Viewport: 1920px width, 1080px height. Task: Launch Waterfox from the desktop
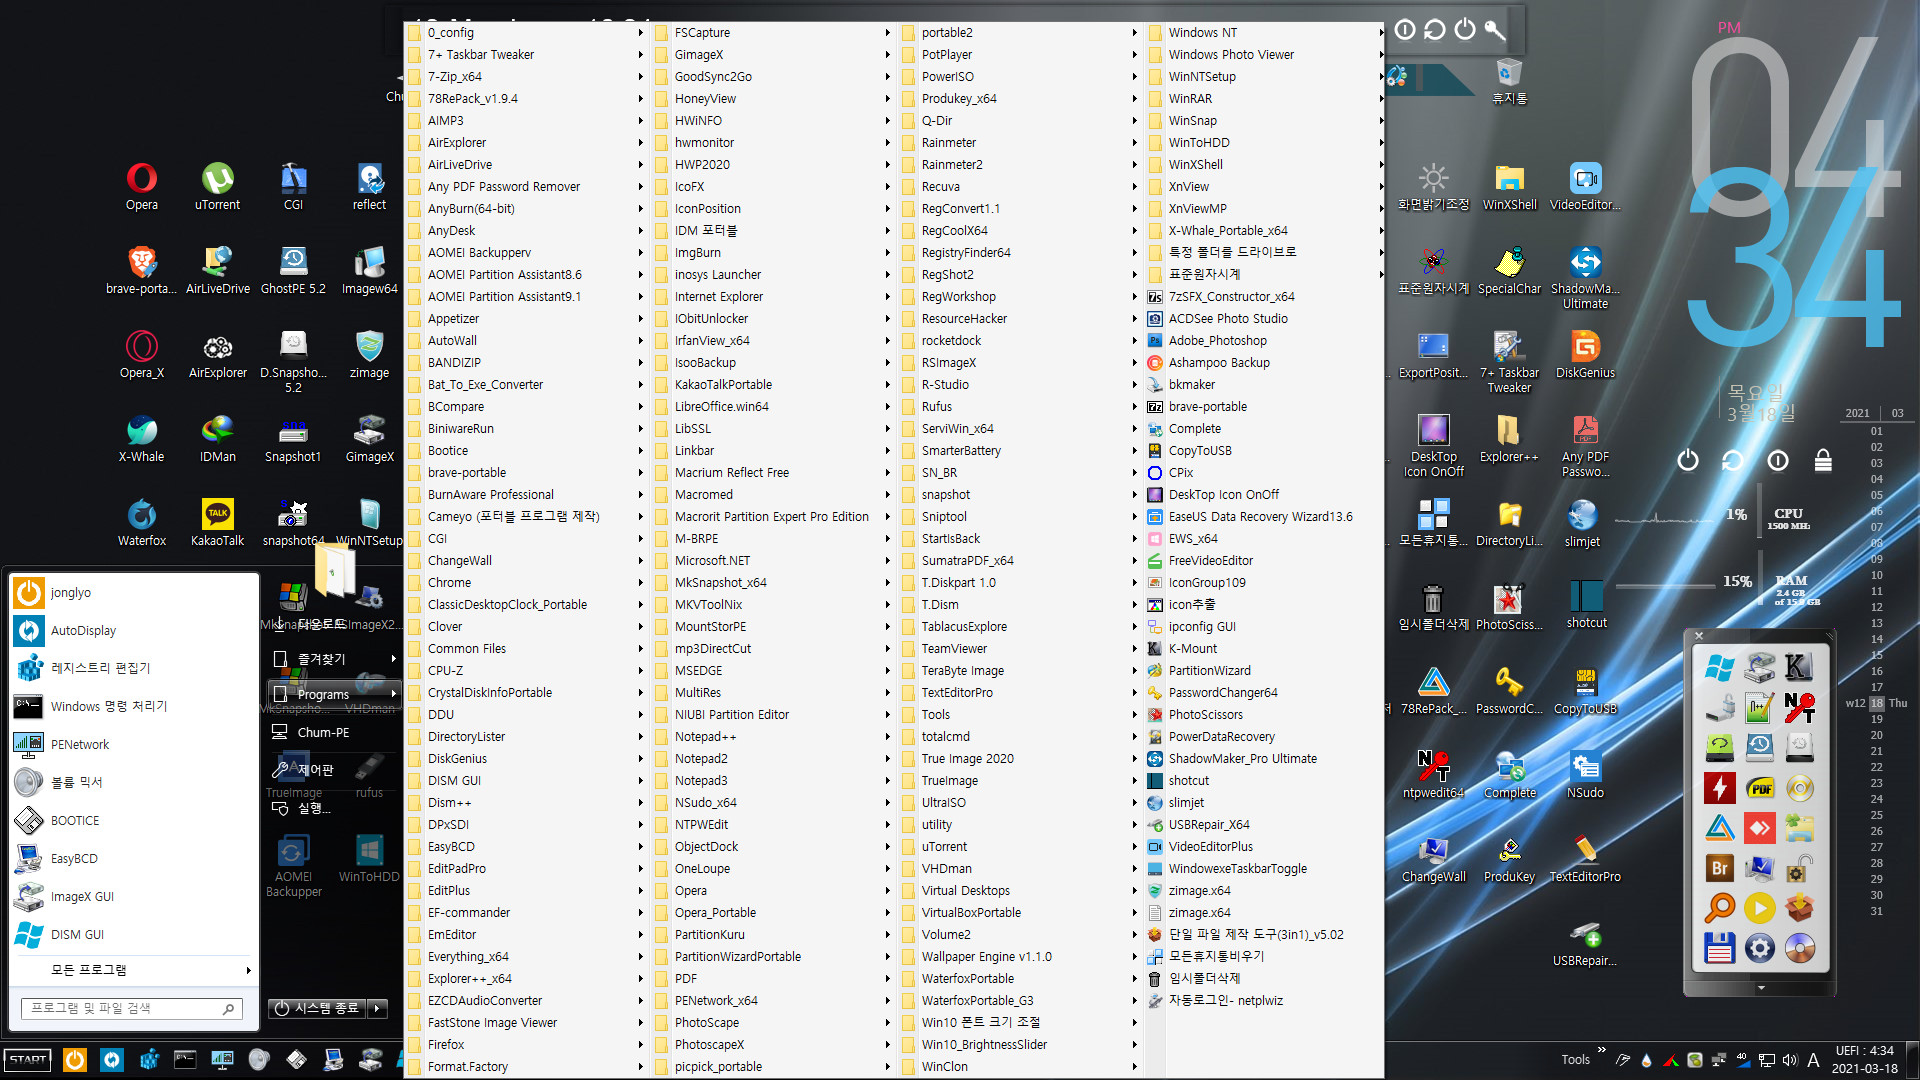[141, 522]
